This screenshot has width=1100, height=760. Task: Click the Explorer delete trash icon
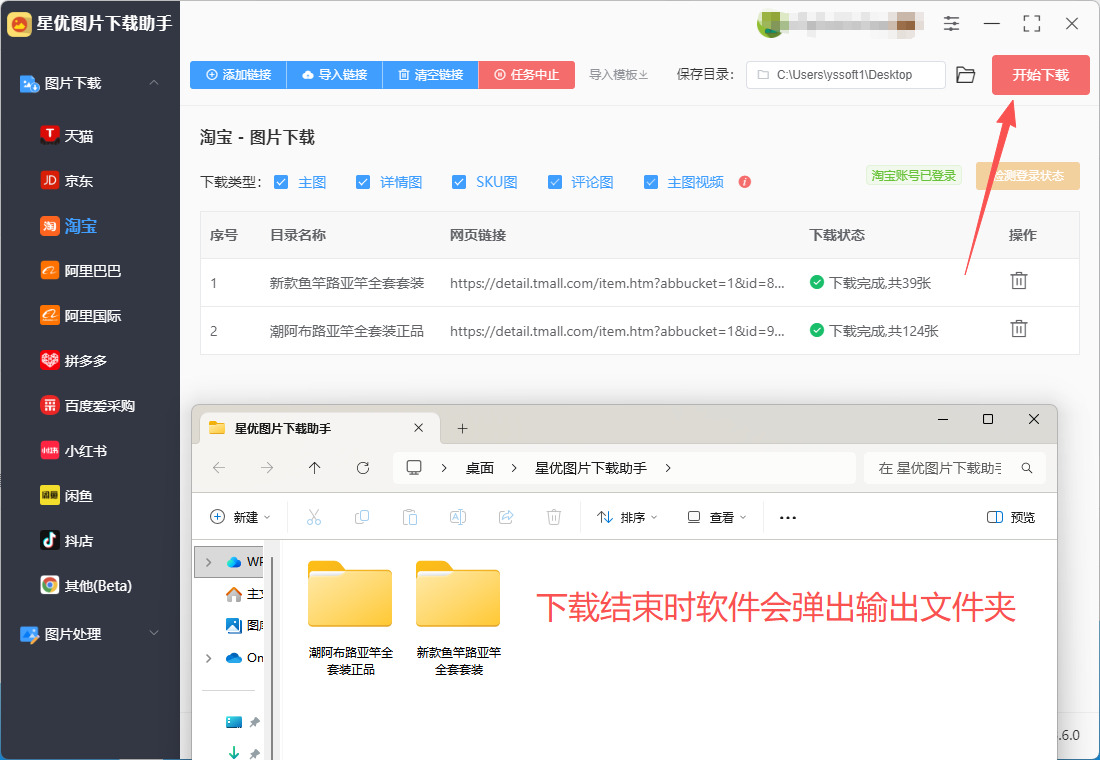(x=554, y=517)
